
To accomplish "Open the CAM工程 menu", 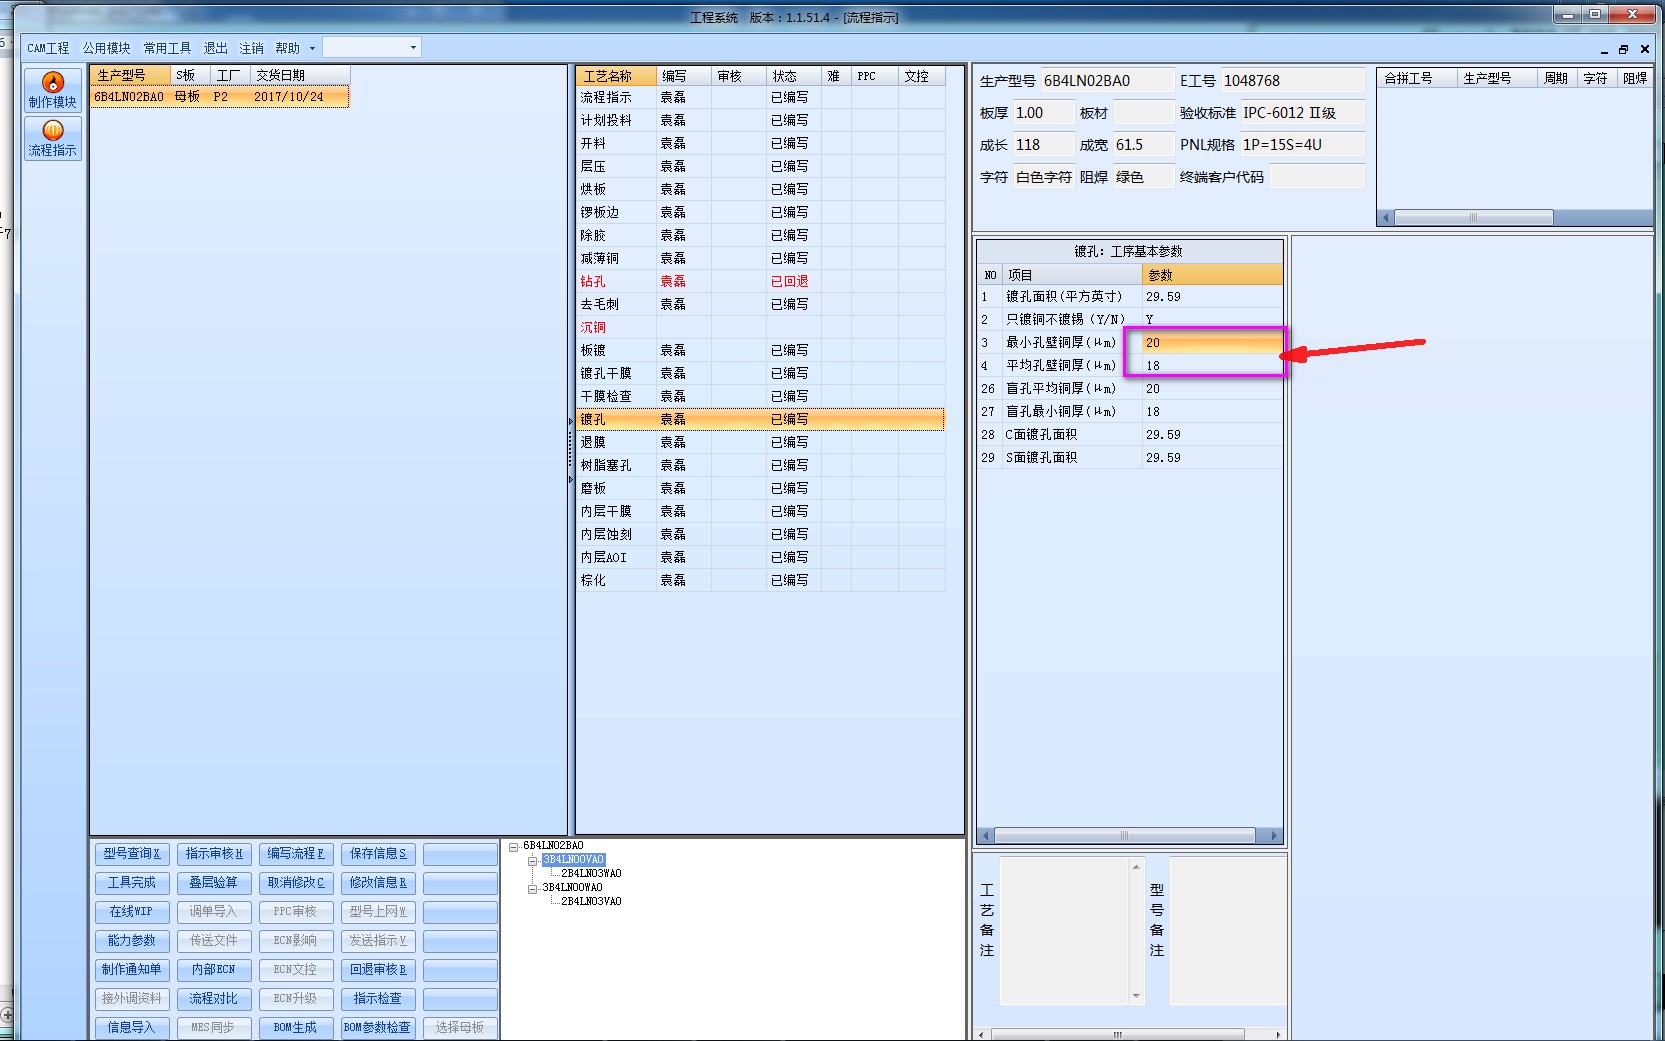I will click(48, 48).
